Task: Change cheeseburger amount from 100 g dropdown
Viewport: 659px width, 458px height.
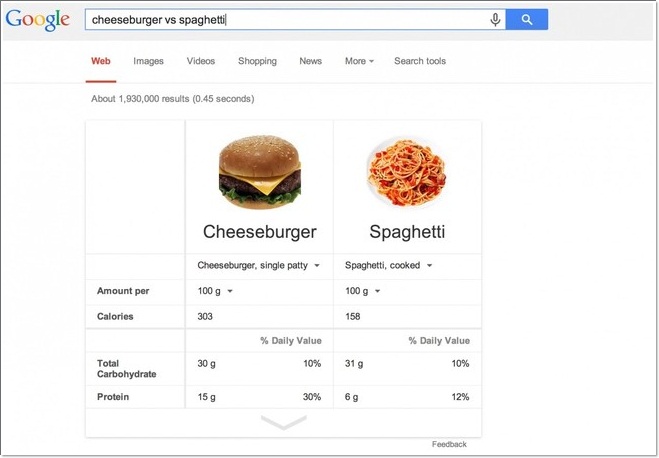Action: [x=215, y=291]
